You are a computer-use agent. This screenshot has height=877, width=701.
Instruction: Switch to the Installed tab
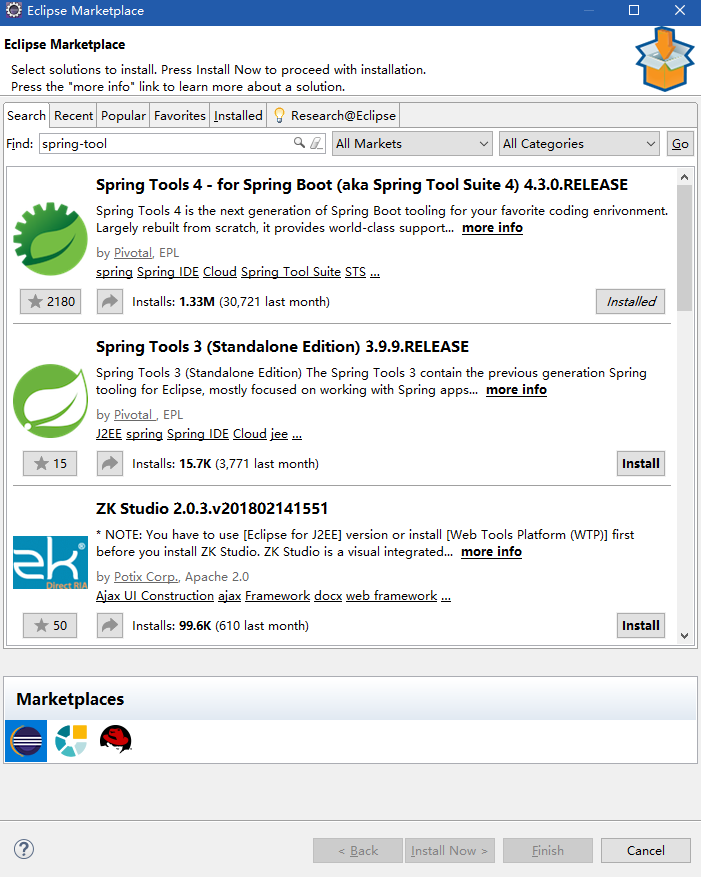pos(238,115)
